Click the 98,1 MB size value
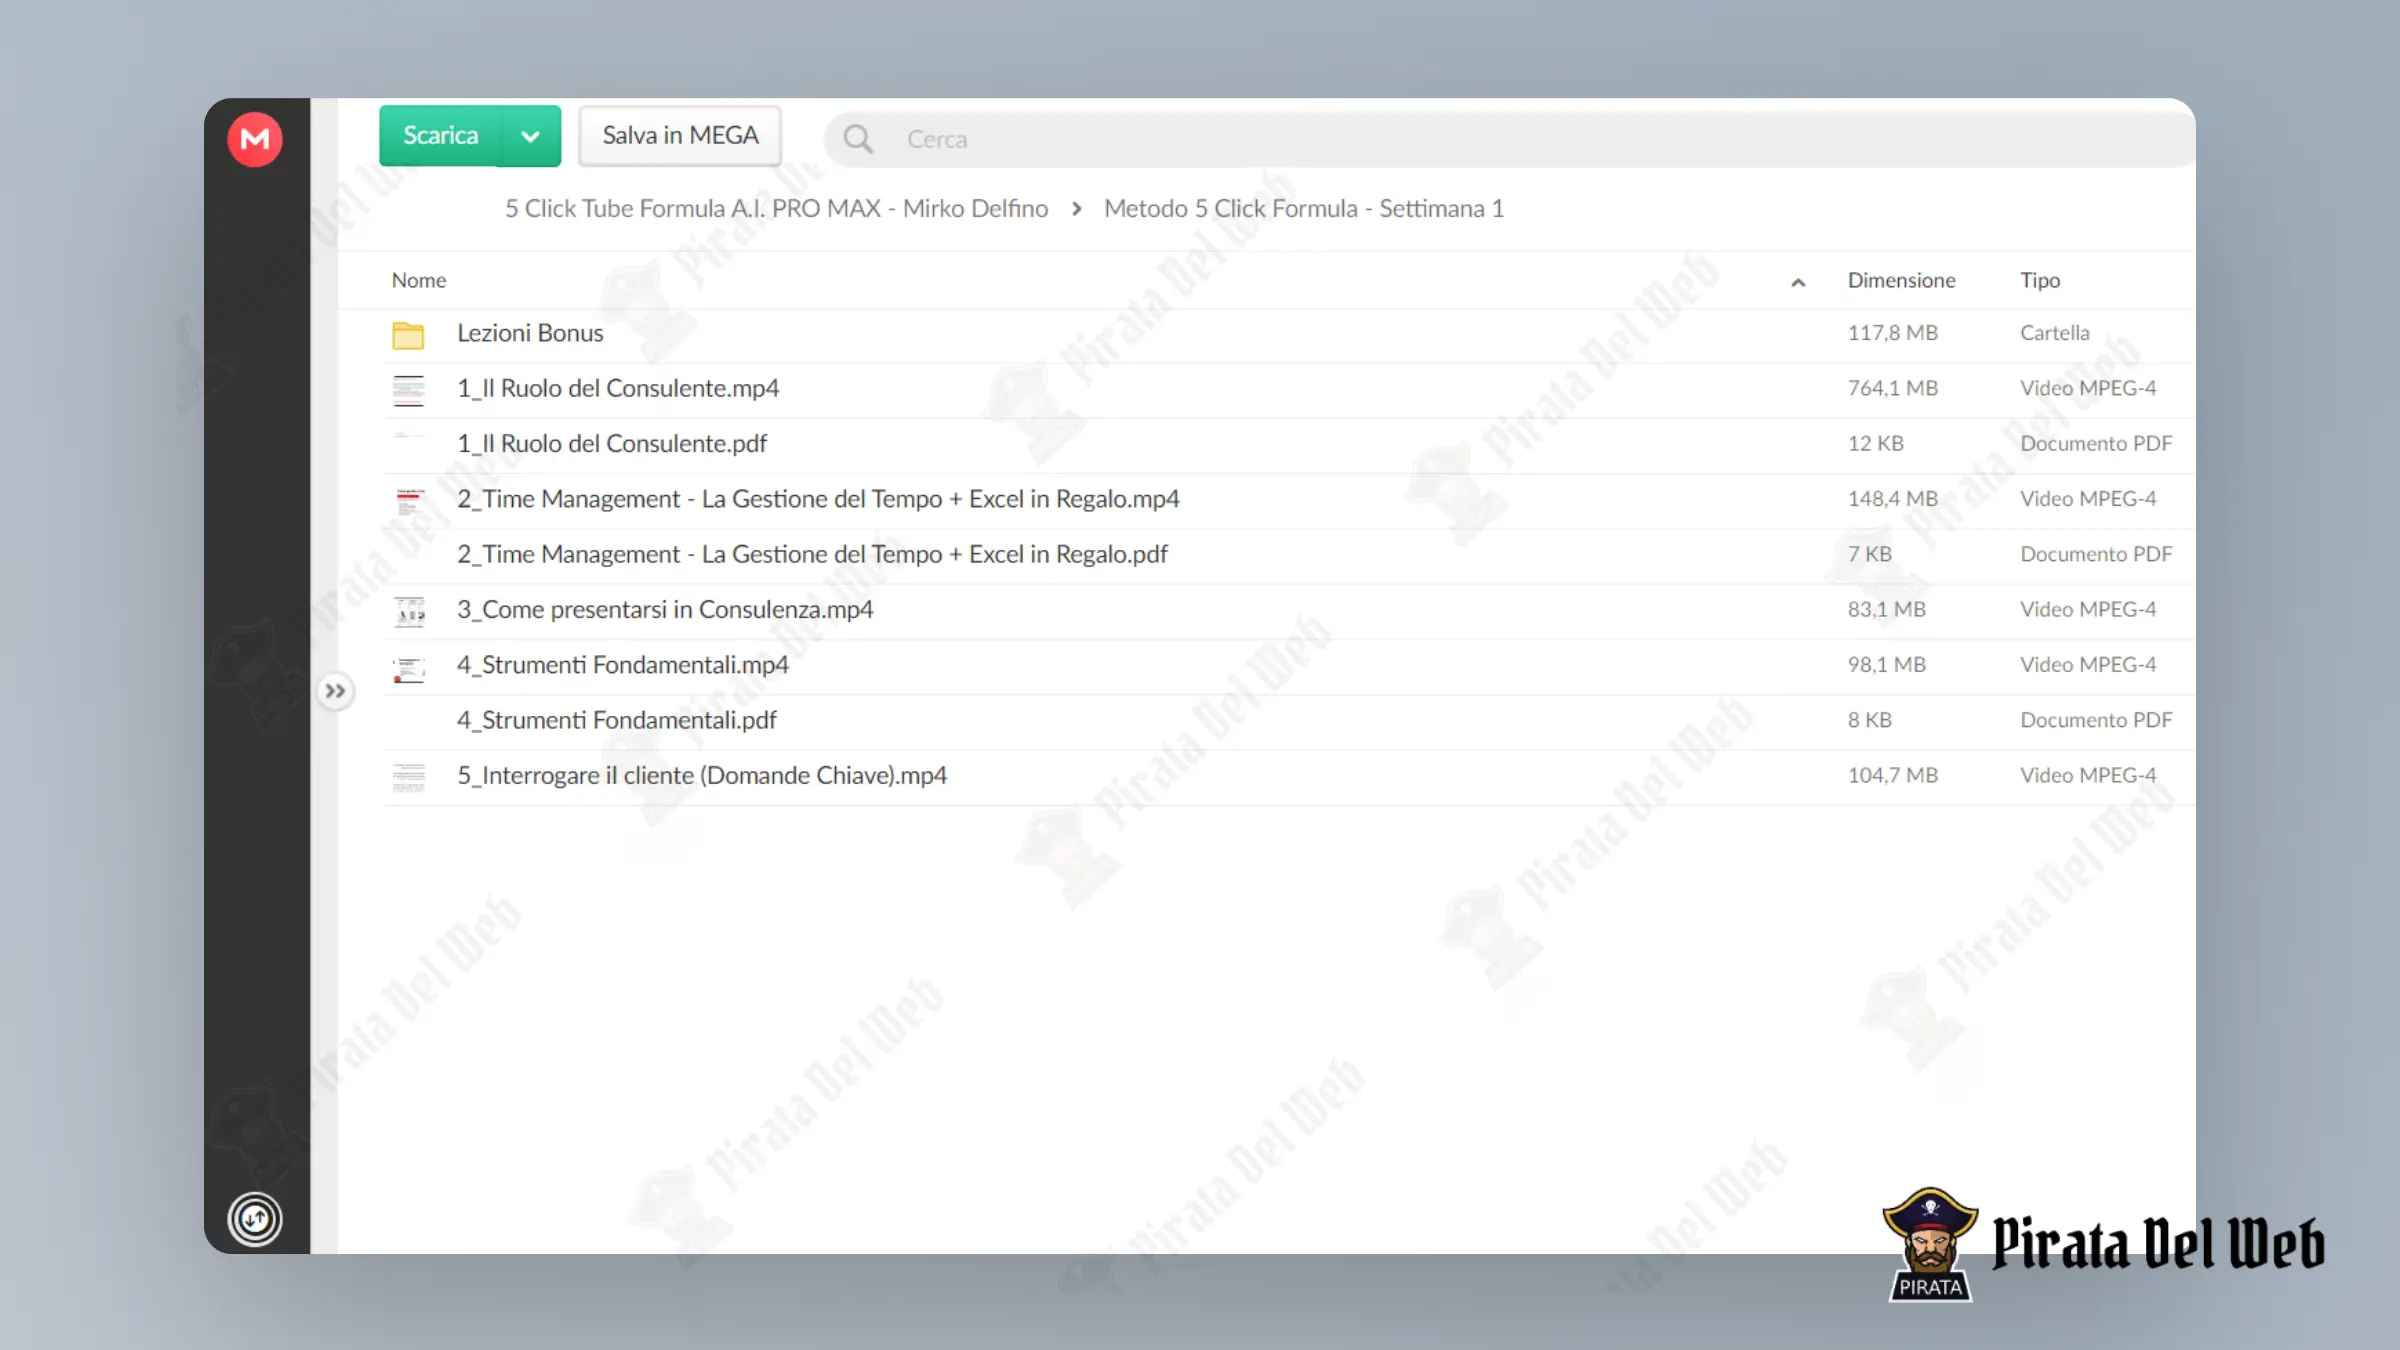The image size is (2400, 1350). pos(1886,664)
